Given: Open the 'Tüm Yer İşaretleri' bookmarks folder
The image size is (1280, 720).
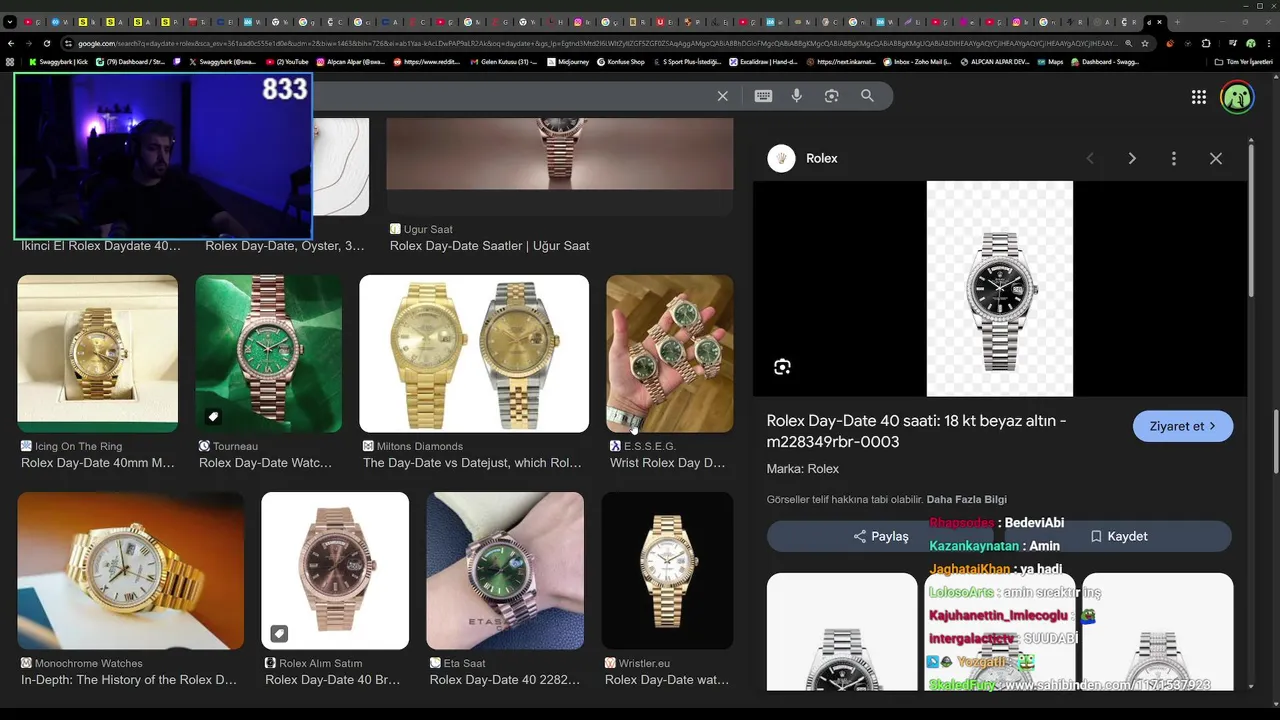Looking at the screenshot, I should (1243, 62).
